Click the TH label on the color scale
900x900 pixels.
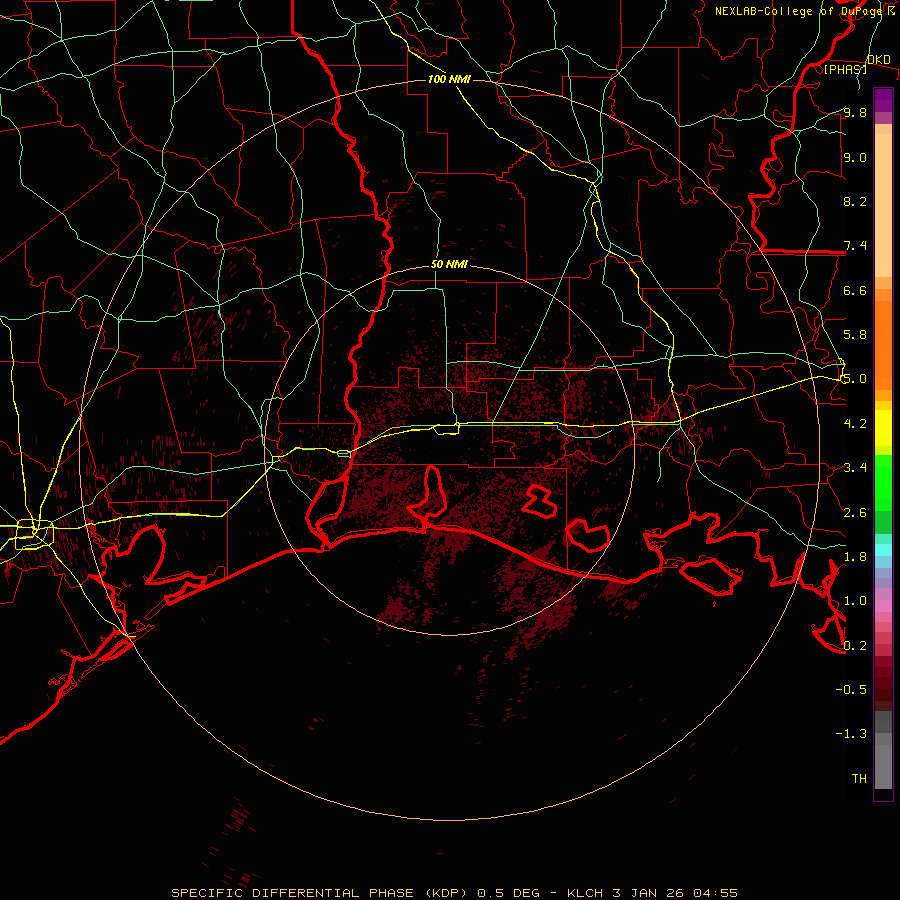(859, 779)
